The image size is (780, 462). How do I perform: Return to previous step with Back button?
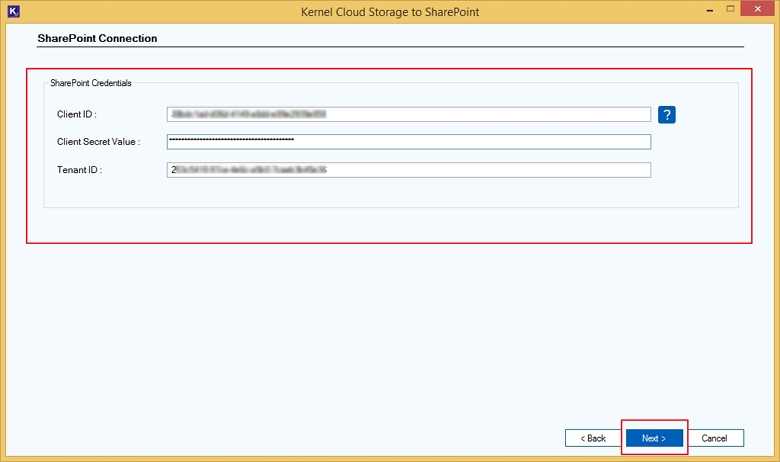point(593,438)
